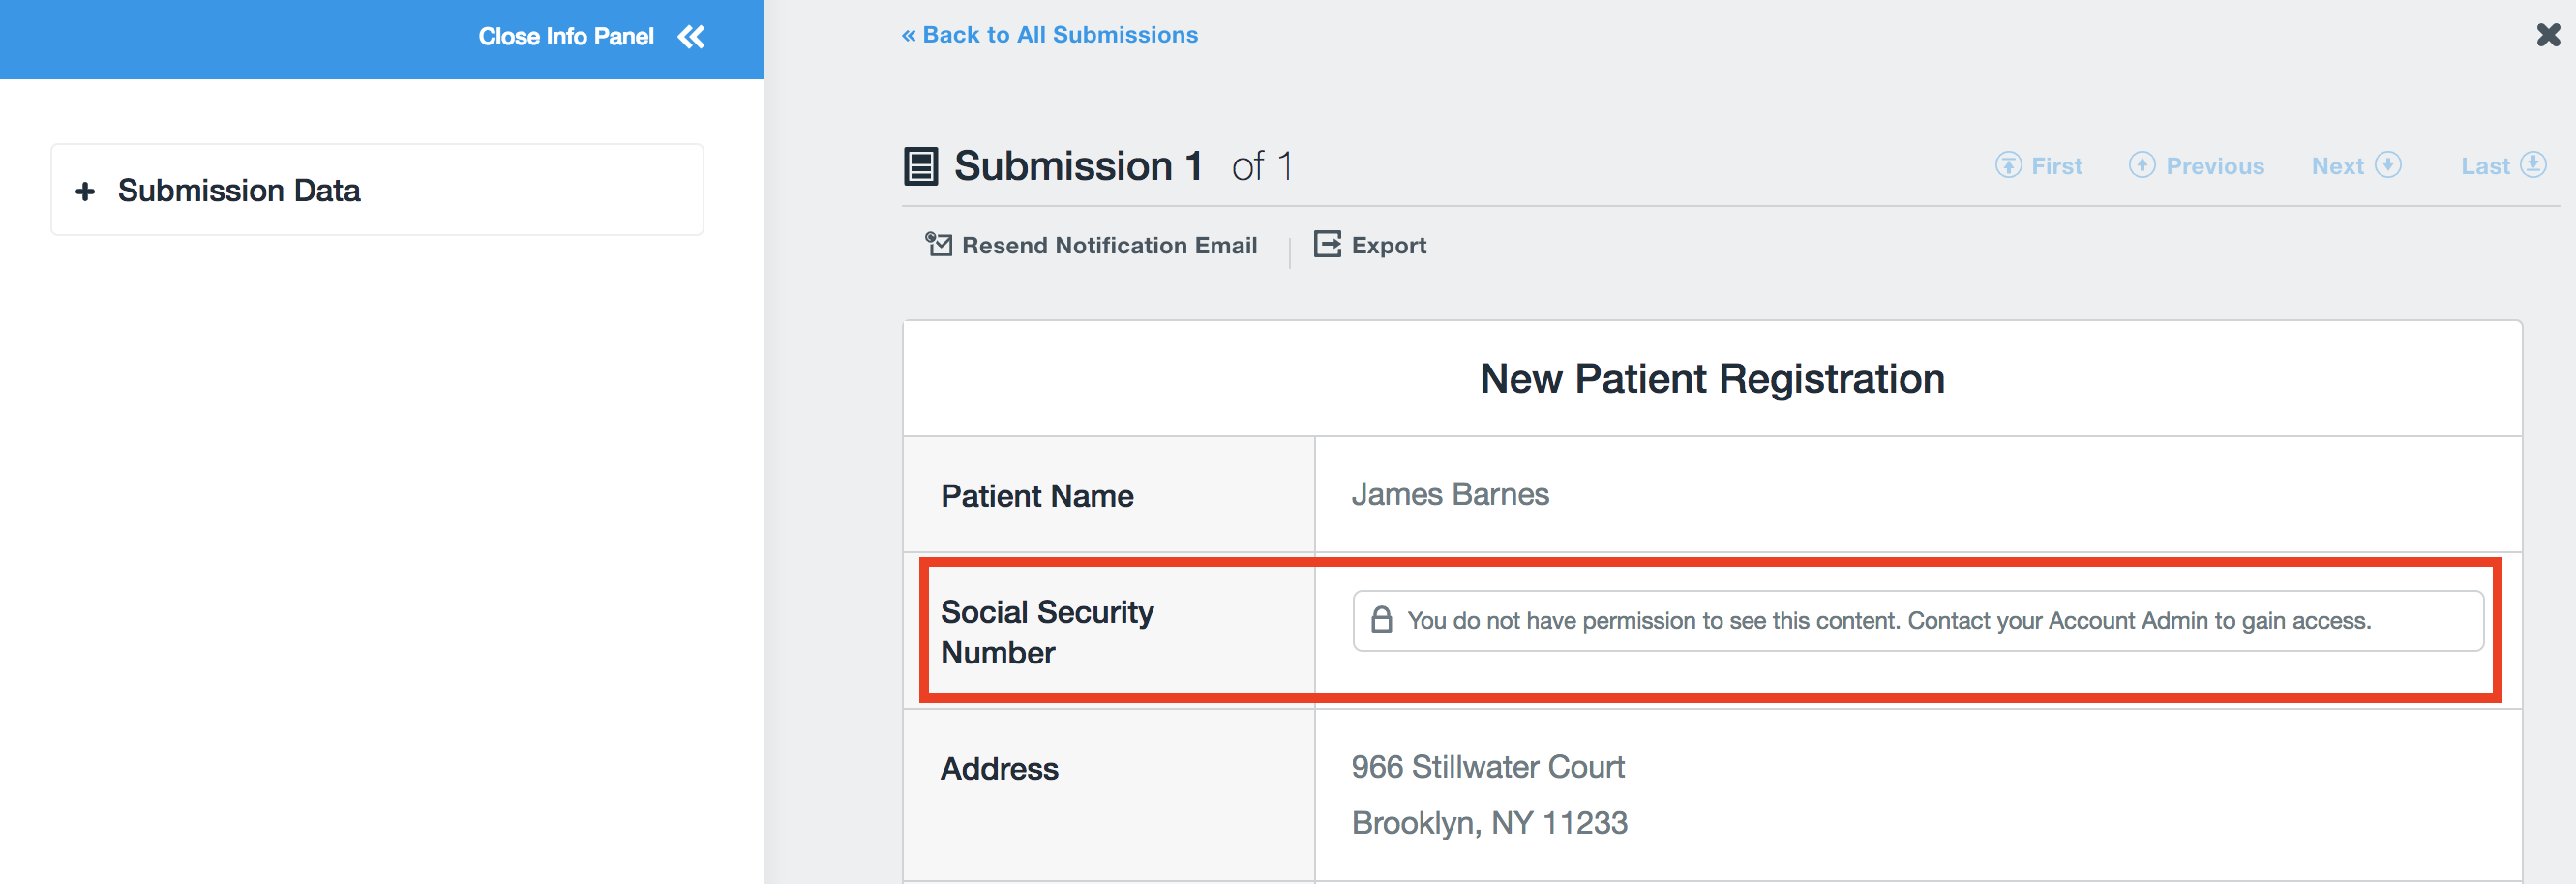Go back to All Submissions

tap(1049, 35)
